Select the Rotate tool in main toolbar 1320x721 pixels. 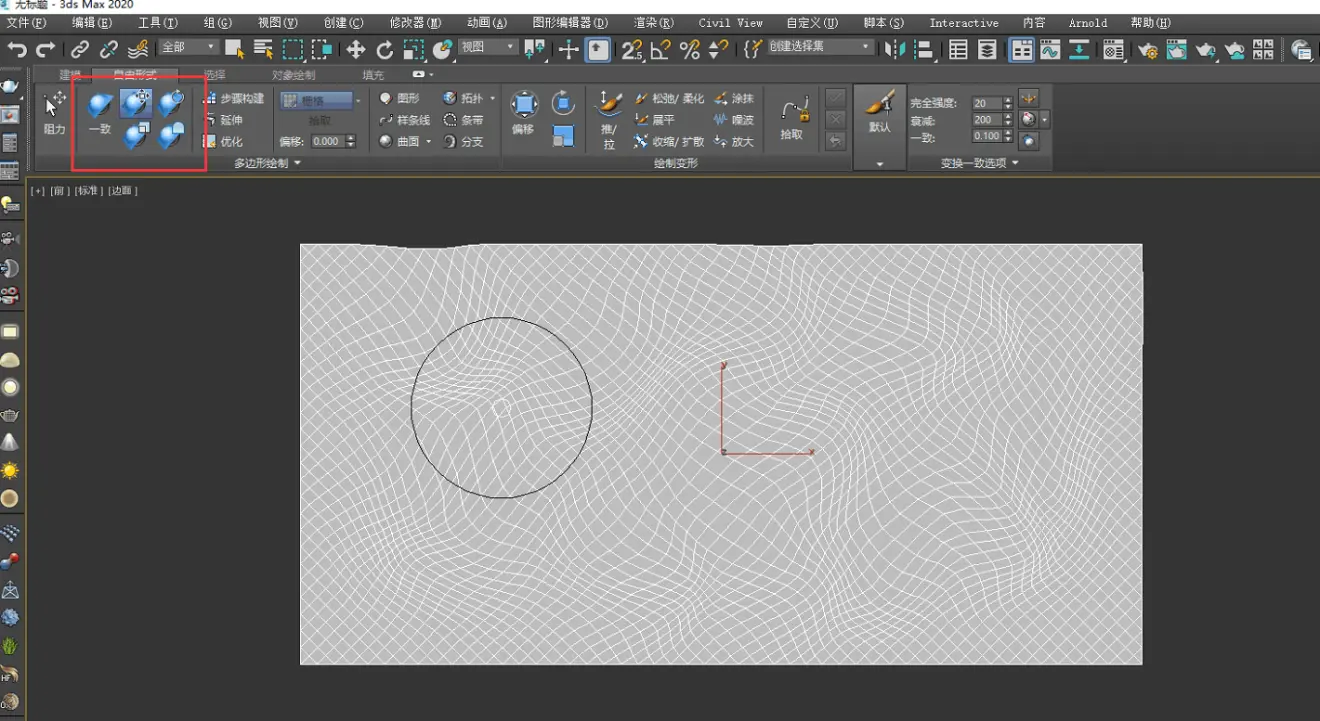point(385,49)
